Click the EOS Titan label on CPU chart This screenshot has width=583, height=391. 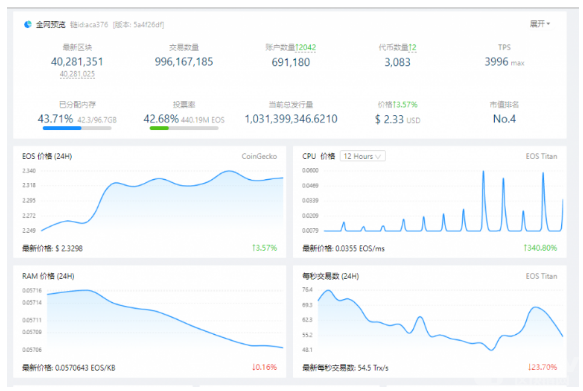(541, 156)
